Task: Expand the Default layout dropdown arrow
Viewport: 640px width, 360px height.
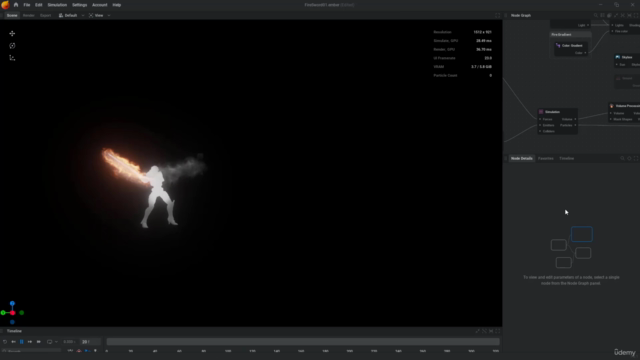Action: pos(83,16)
